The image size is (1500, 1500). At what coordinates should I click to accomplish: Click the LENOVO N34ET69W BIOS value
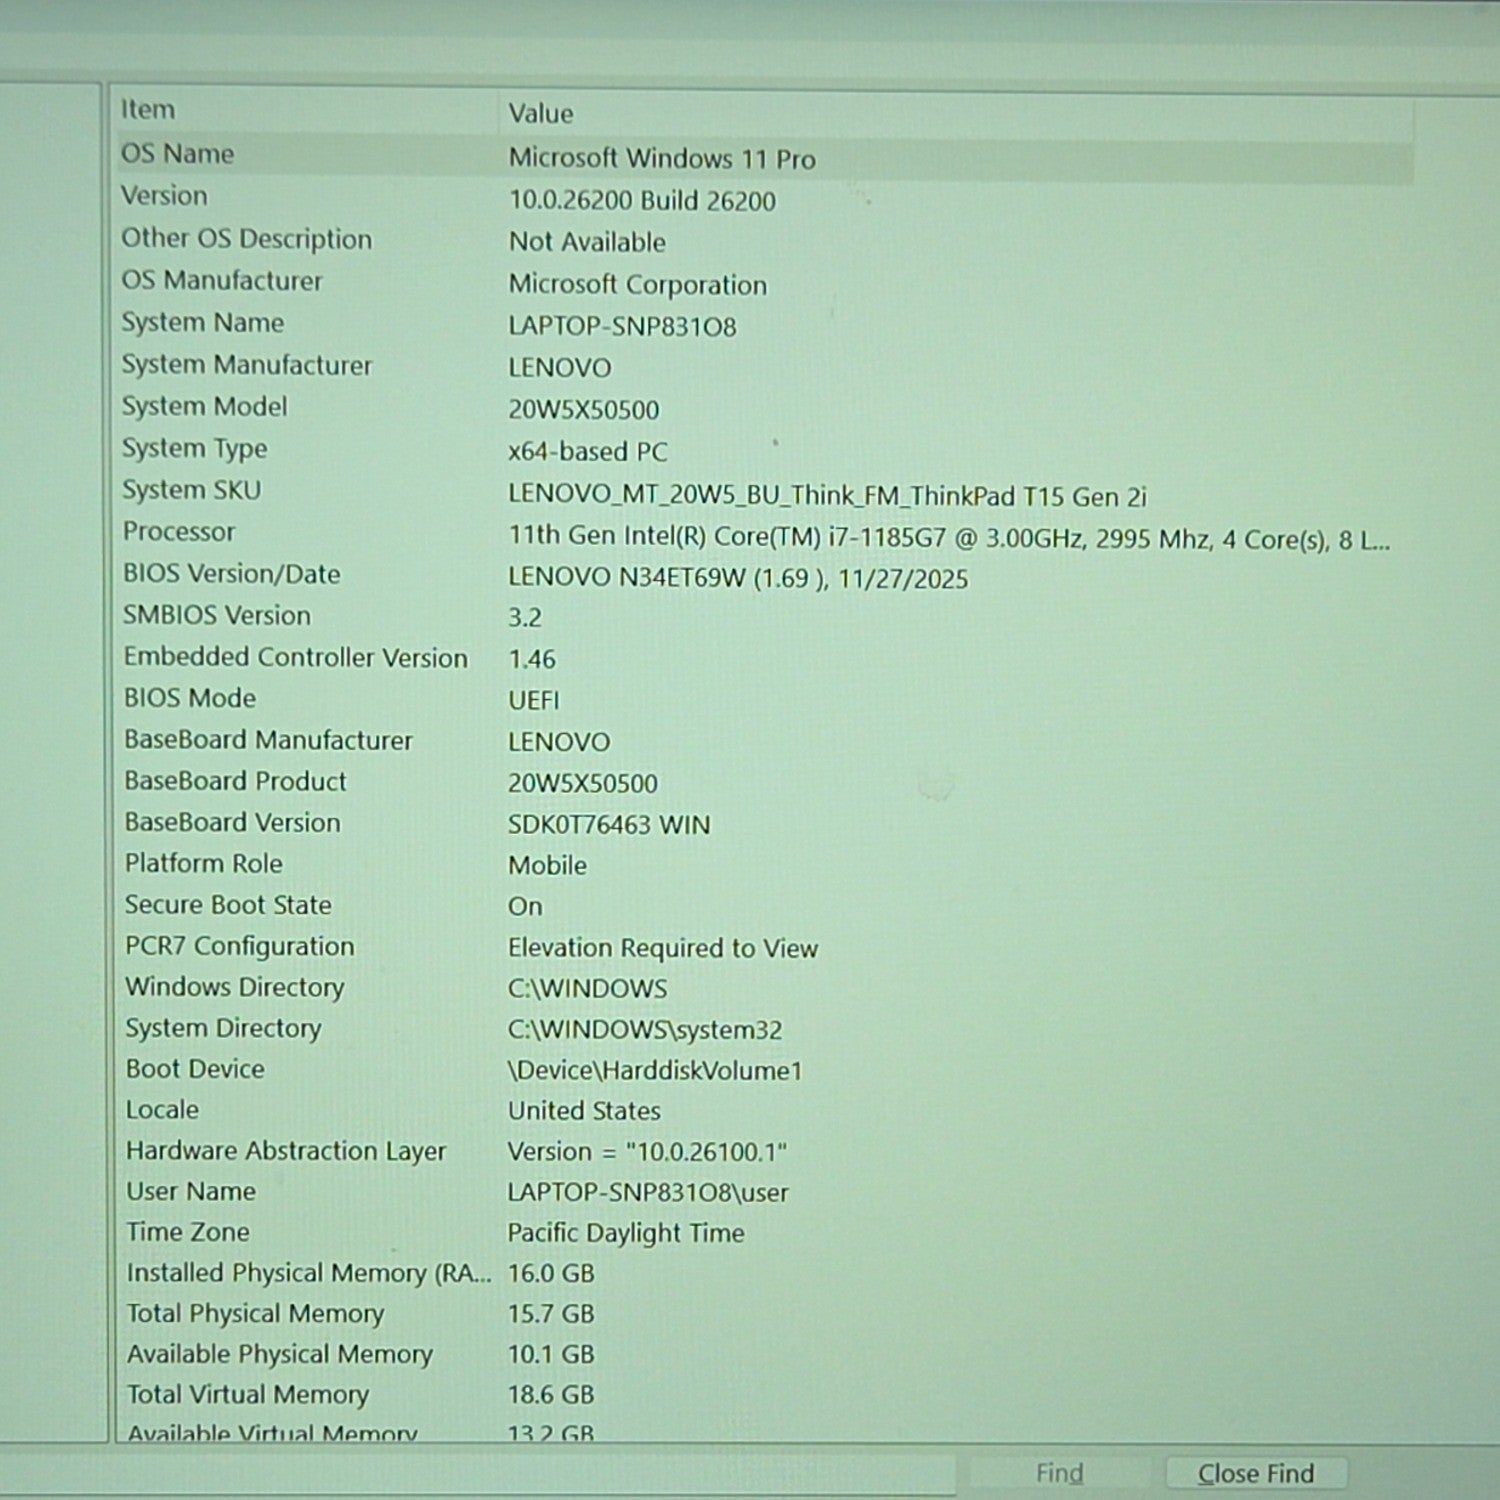point(738,578)
